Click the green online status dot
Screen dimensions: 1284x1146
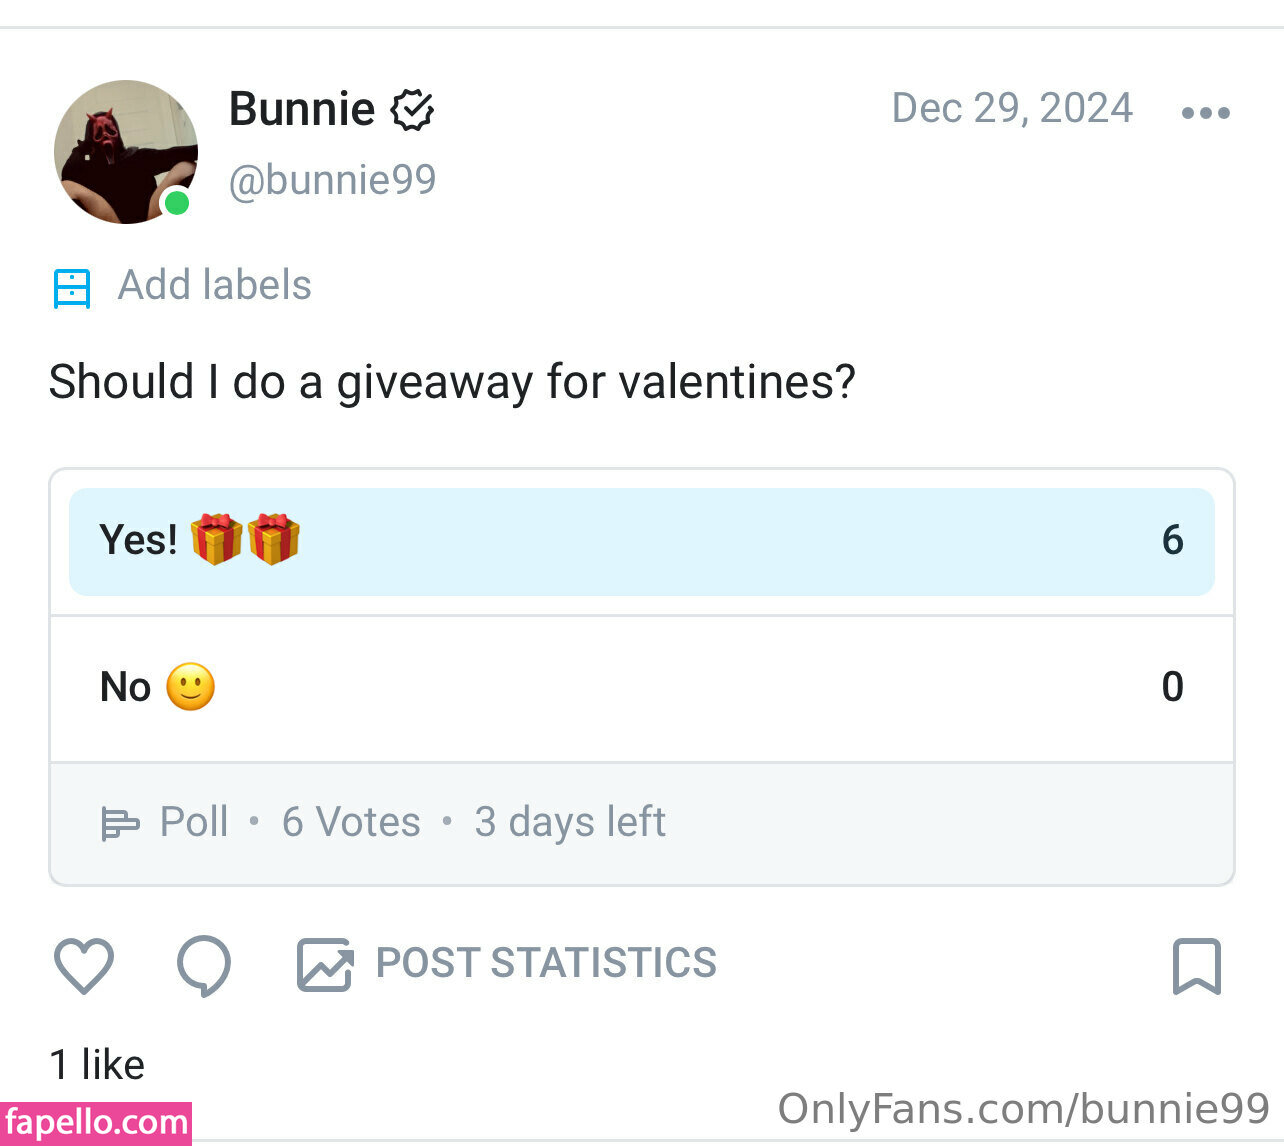177,203
